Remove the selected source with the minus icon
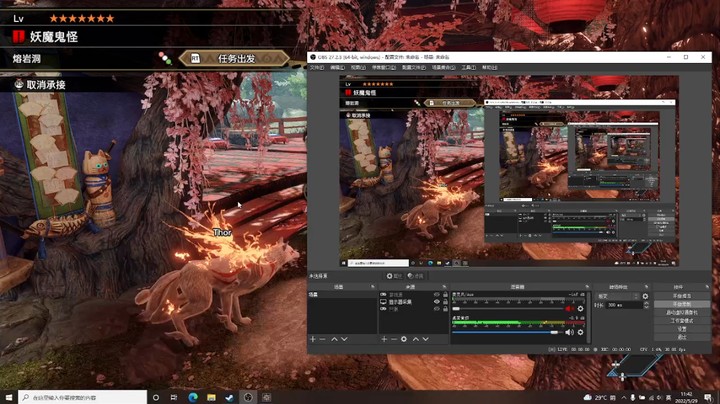This screenshot has width=720, height=404. tap(394, 339)
